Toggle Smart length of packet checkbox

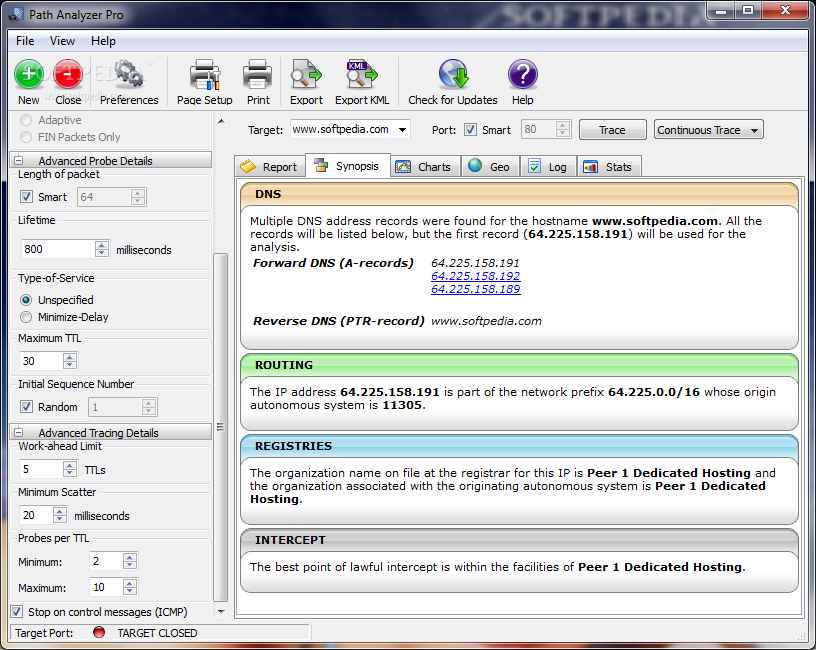point(26,197)
